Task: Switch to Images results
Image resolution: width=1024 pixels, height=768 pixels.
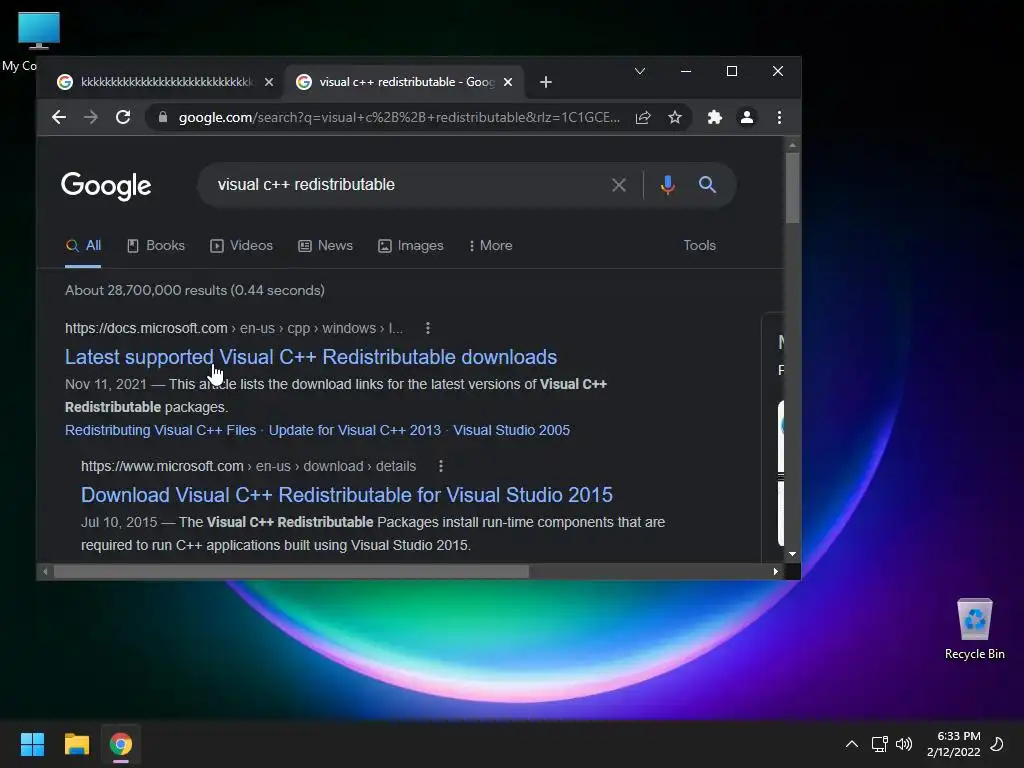Action: 411,246
